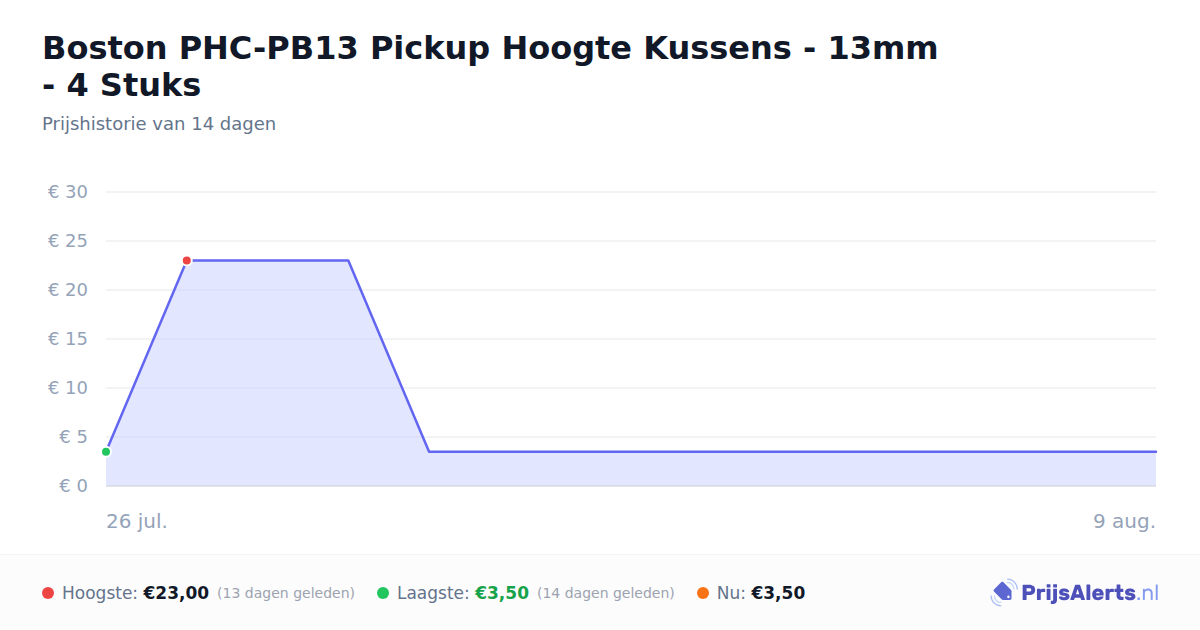
Task: Click the green dot beside Laagste
Action: (x=383, y=593)
